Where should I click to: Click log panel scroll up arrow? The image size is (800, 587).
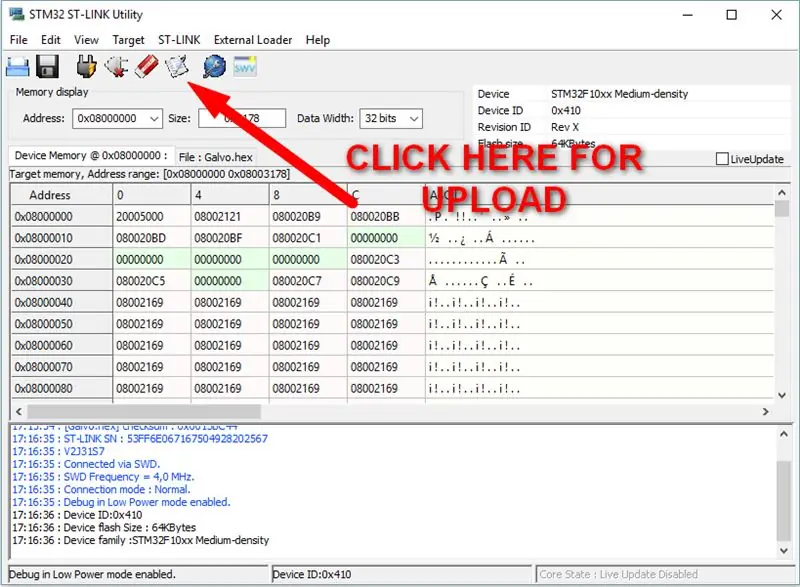784,434
